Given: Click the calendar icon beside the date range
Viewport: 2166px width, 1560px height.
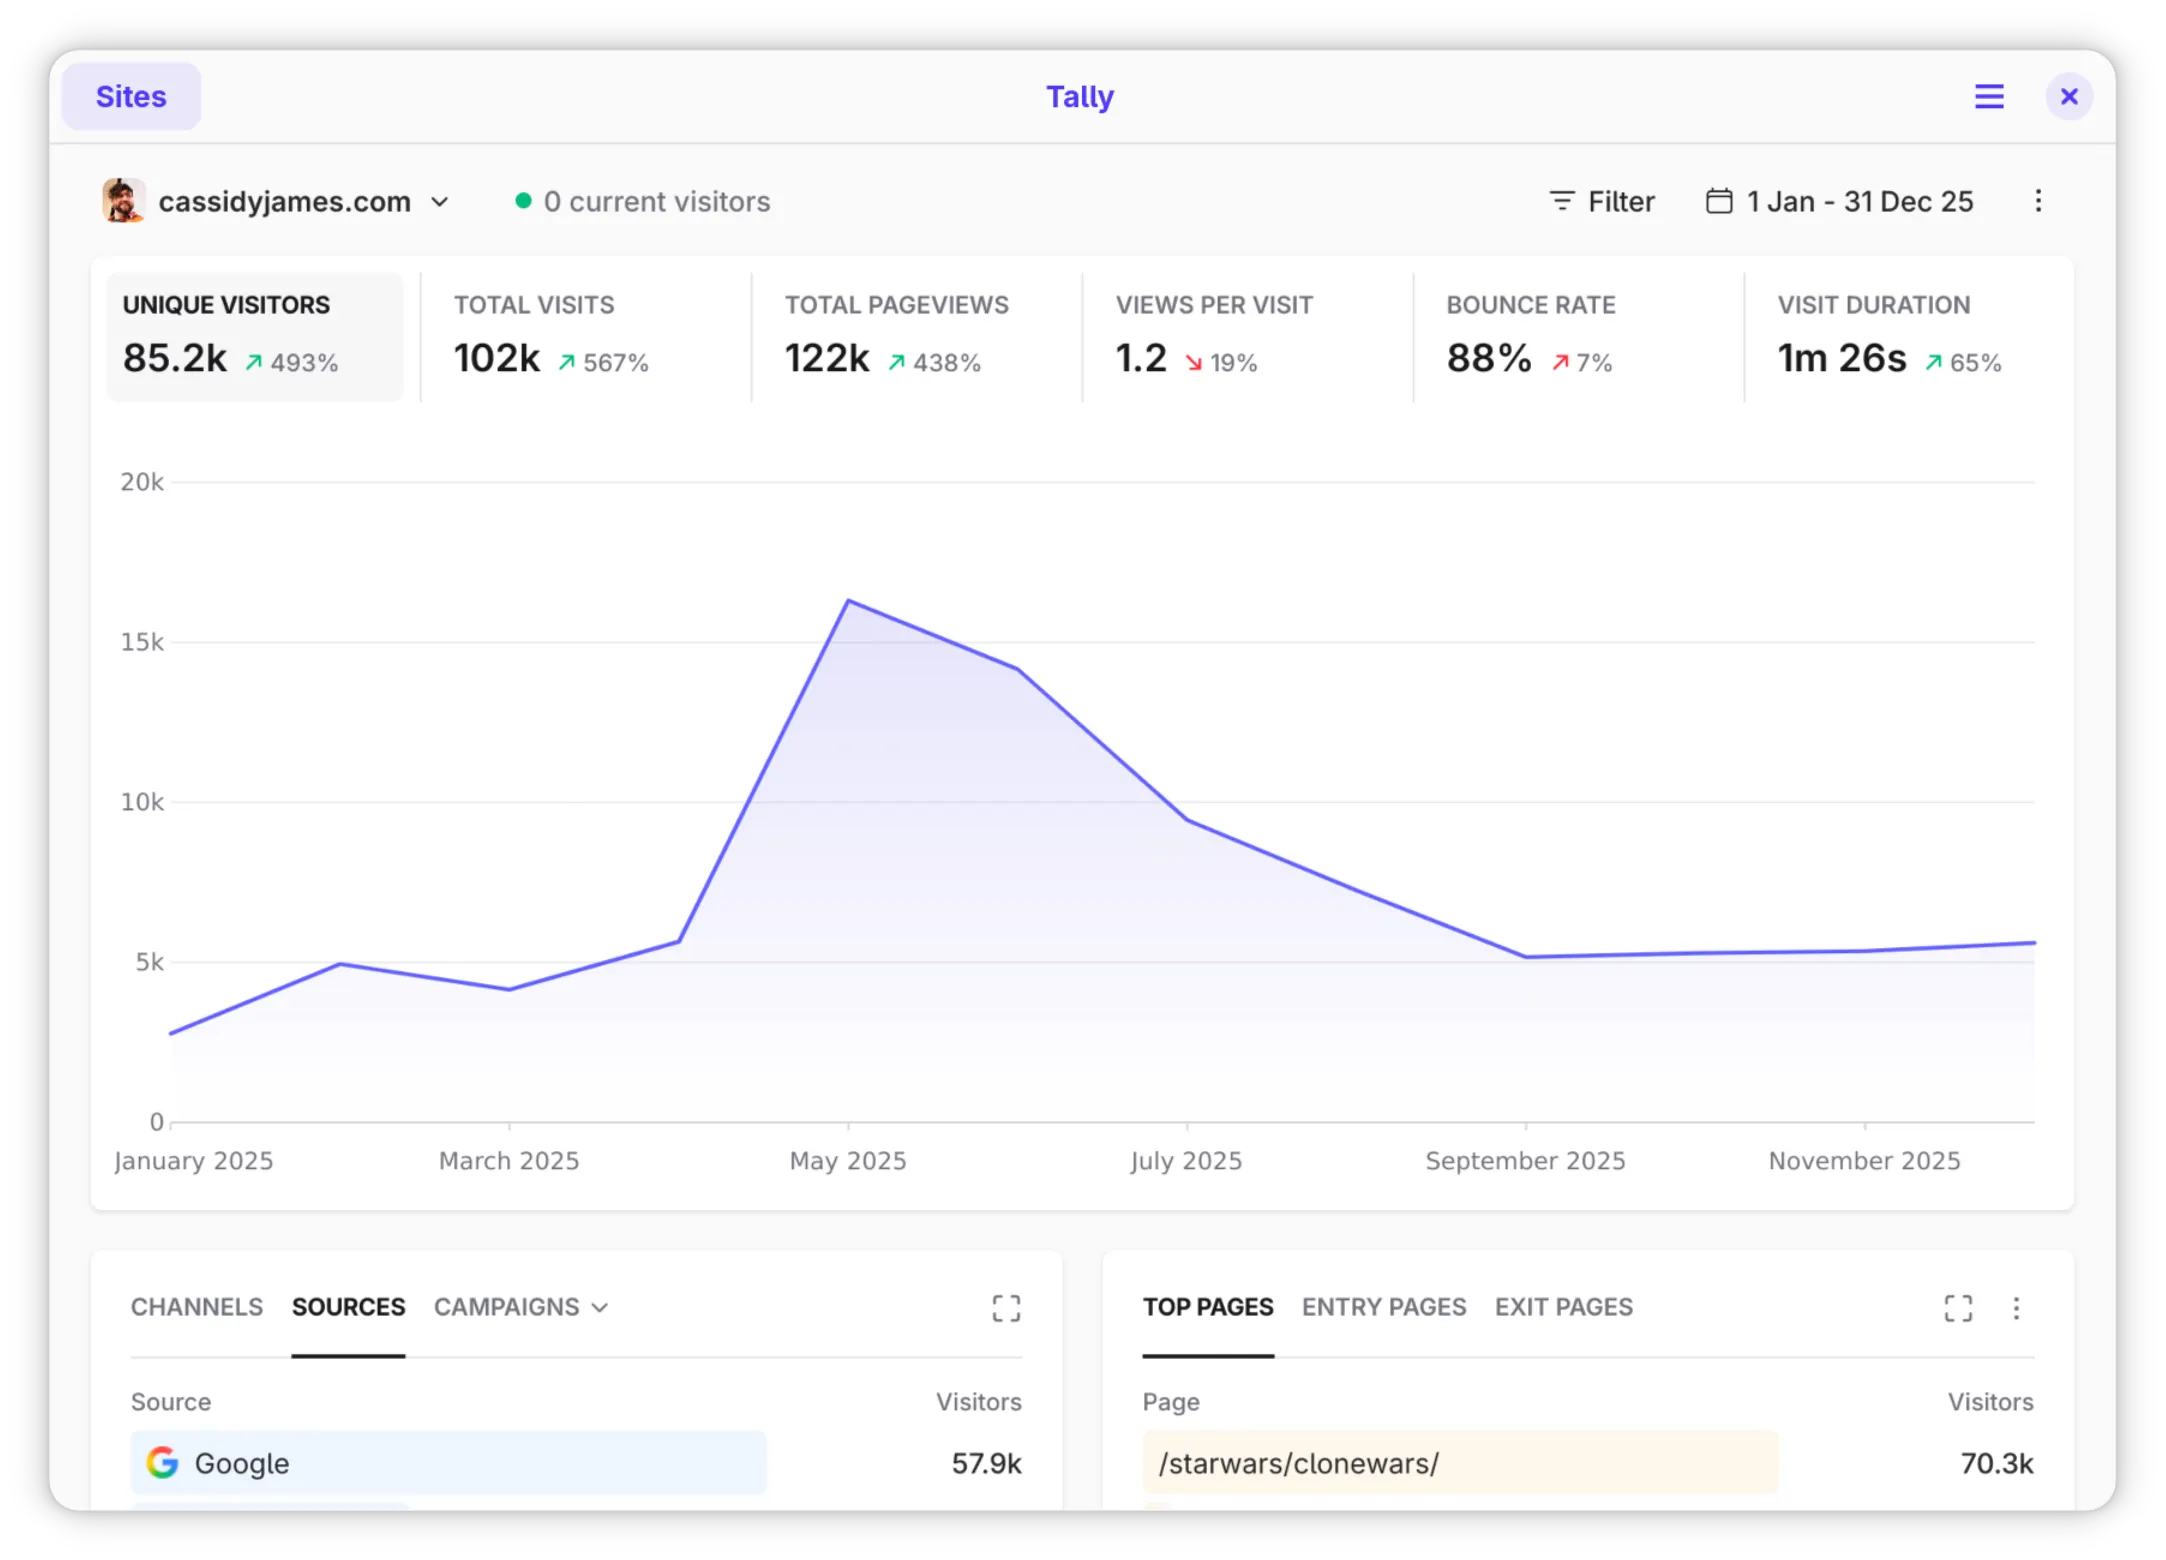Looking at the screenshot, I should click(1719, 201).
